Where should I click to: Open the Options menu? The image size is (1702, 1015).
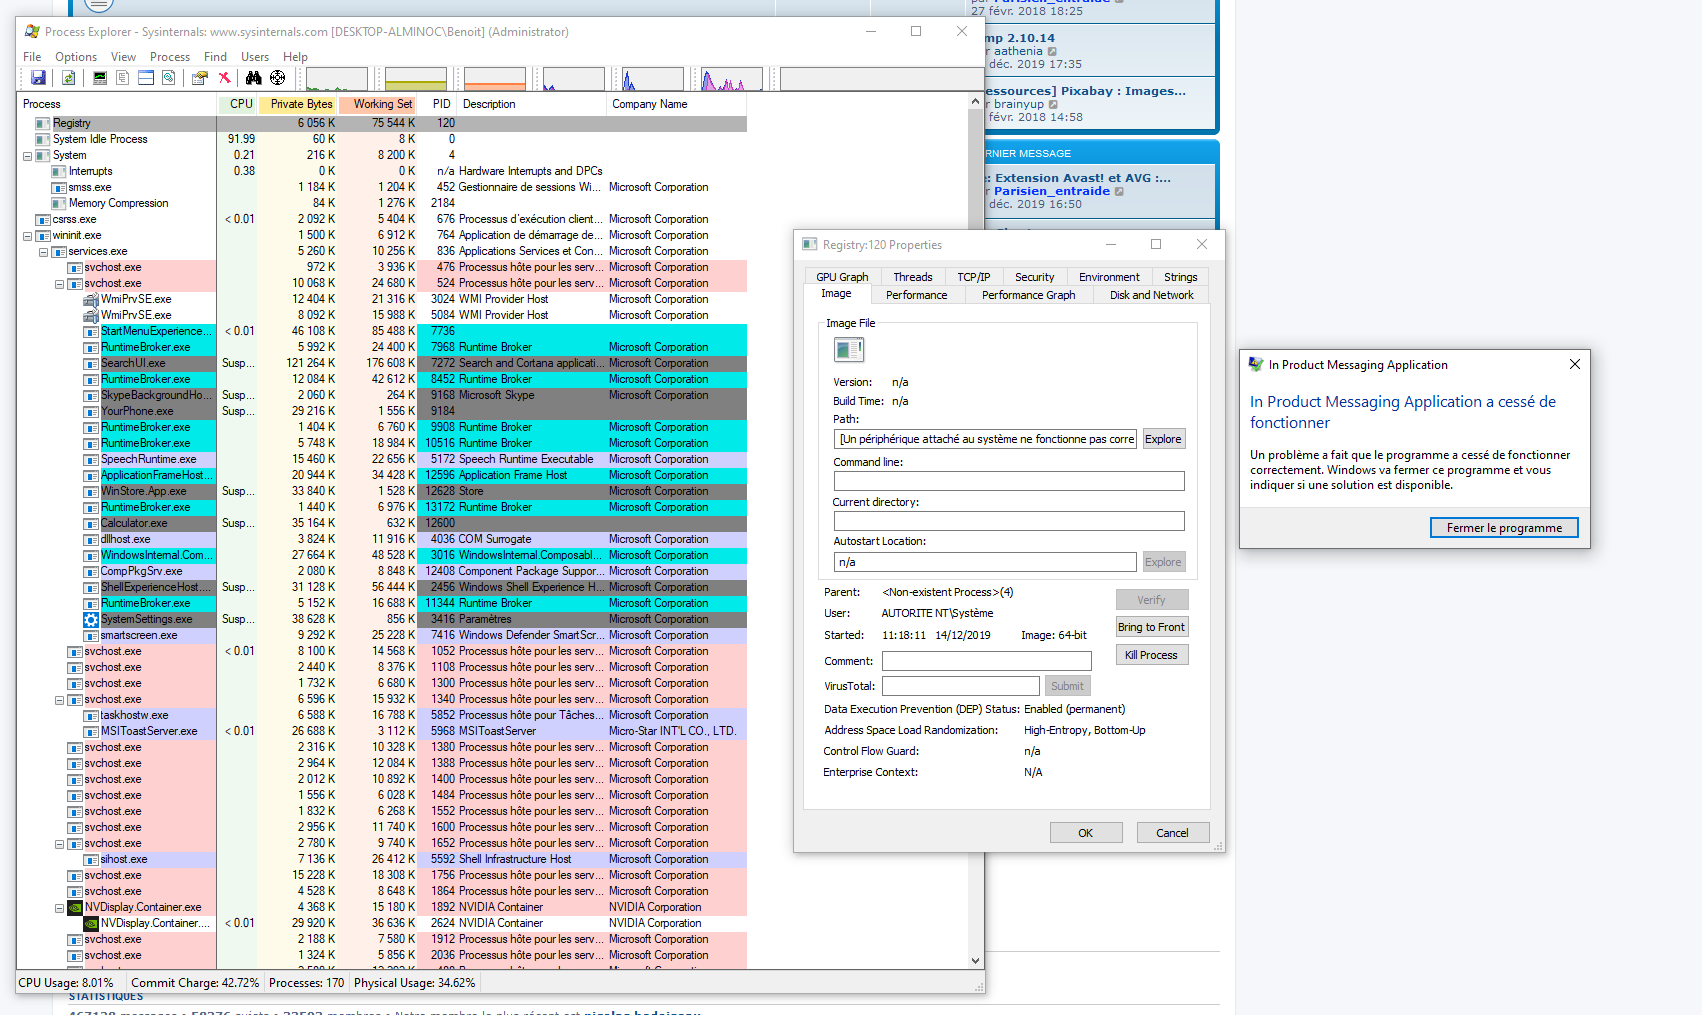pos(76,57)
